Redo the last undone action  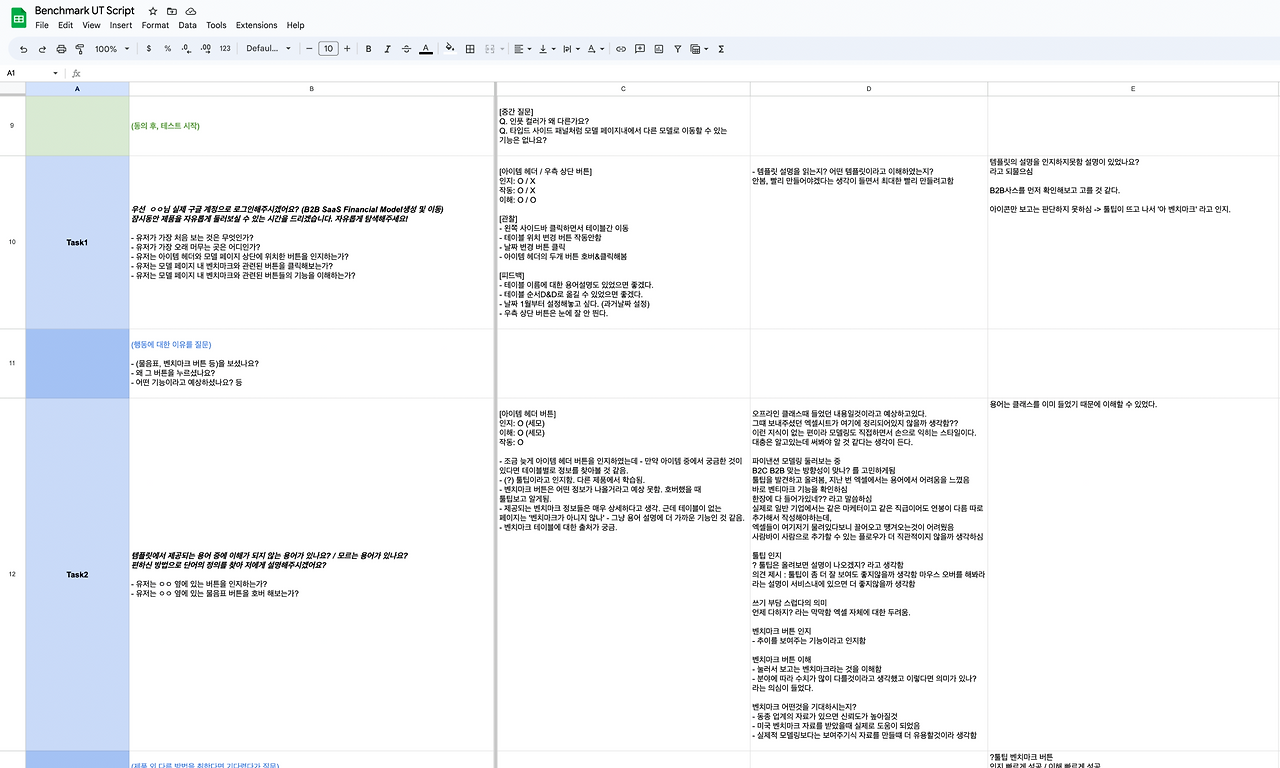pos(43,48)
